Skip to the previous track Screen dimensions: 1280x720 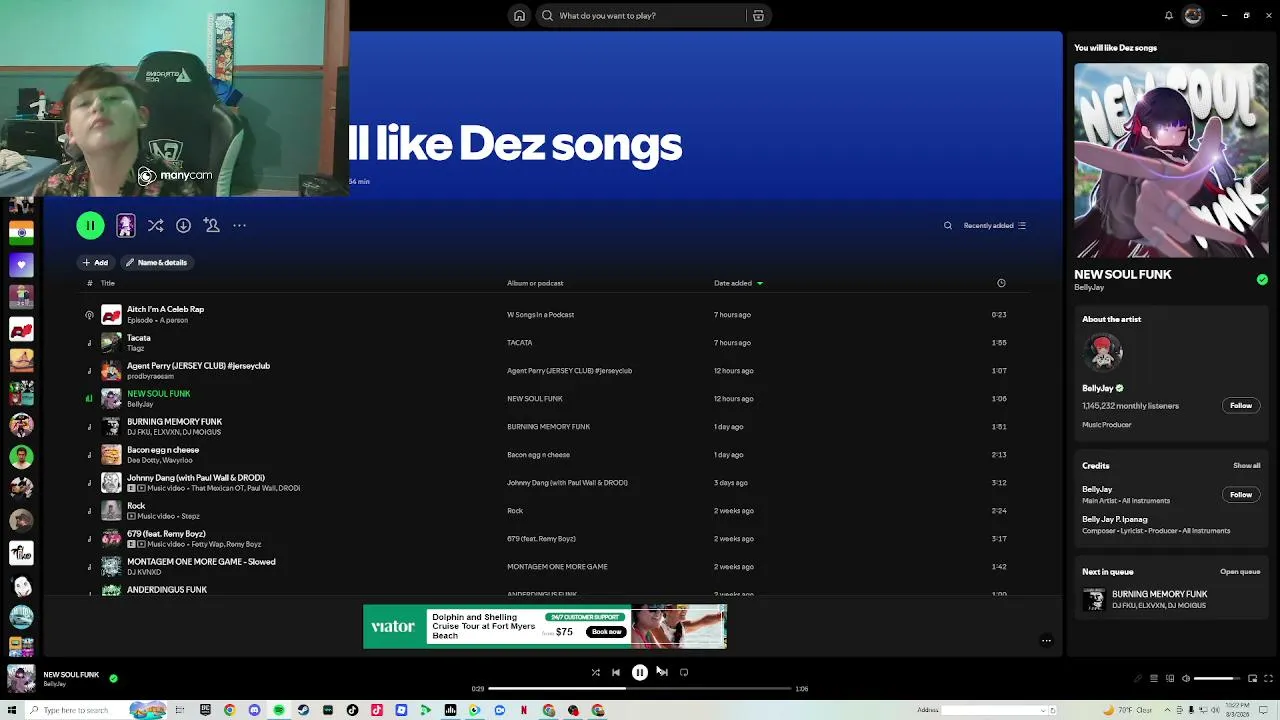616,673
